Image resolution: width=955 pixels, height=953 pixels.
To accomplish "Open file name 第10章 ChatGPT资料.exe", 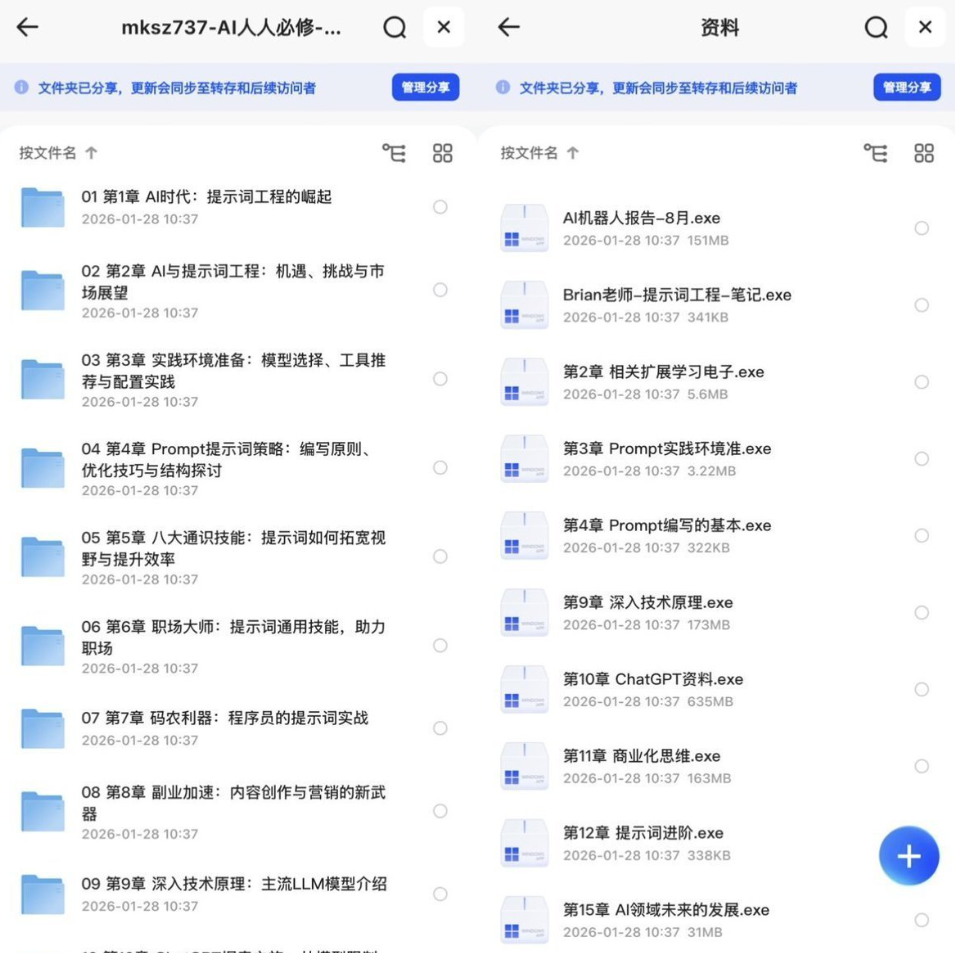I will pos(653,679).
